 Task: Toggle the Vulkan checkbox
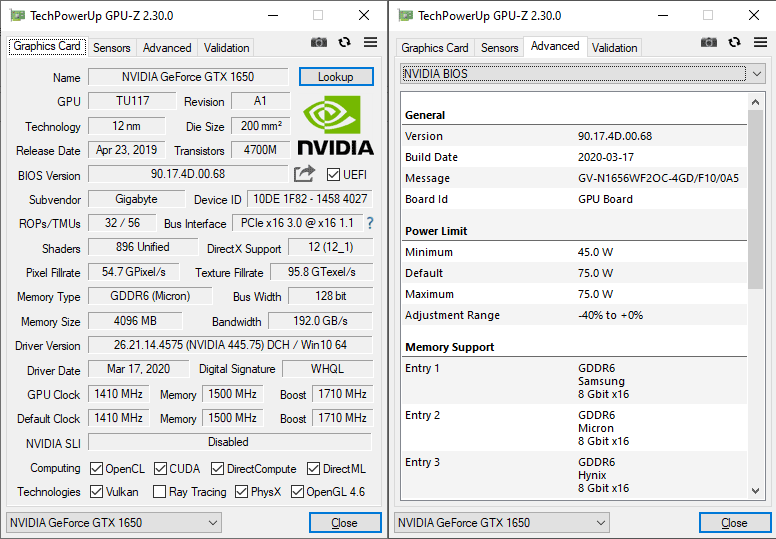pos(97,491)
